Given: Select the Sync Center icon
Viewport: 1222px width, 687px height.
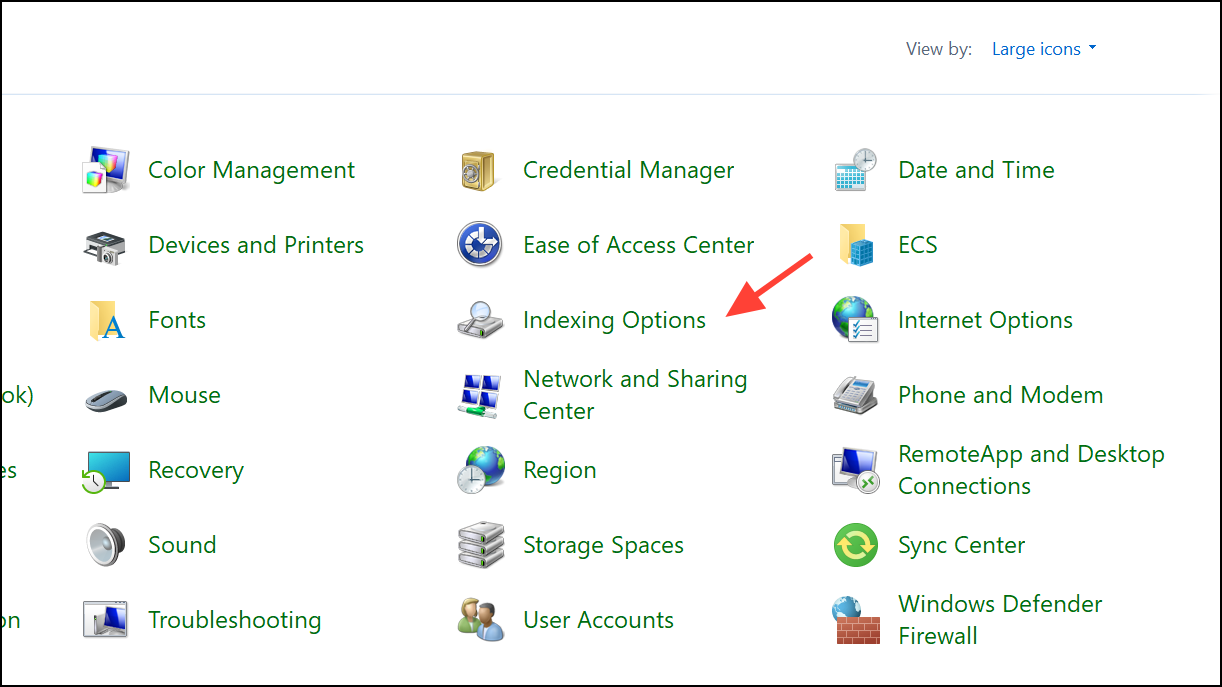Looking at the screenshot, I should tap(854, 544).
